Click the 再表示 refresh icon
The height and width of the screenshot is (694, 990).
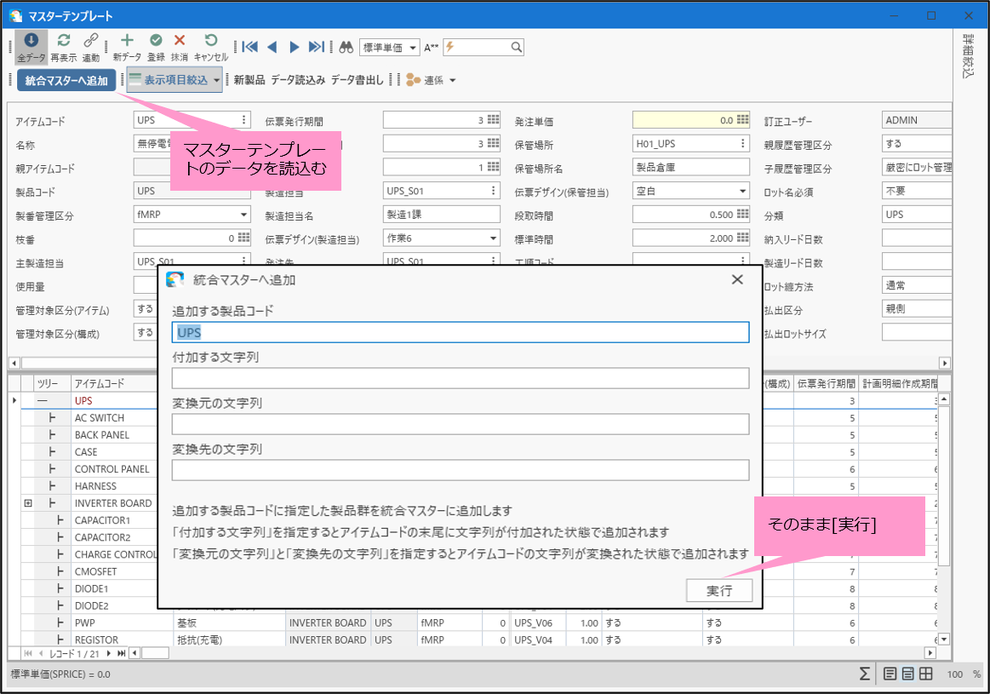tap(63, 41)
